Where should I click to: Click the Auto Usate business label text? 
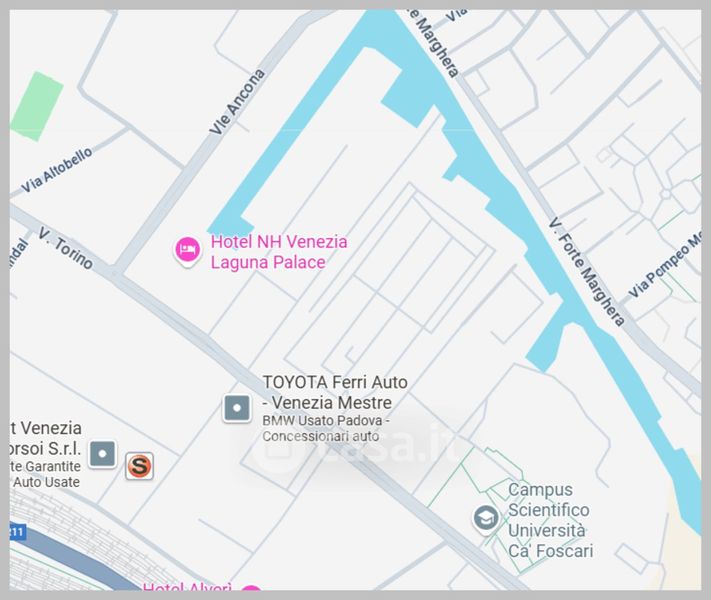pyautogui.click(x=46, y=482)
